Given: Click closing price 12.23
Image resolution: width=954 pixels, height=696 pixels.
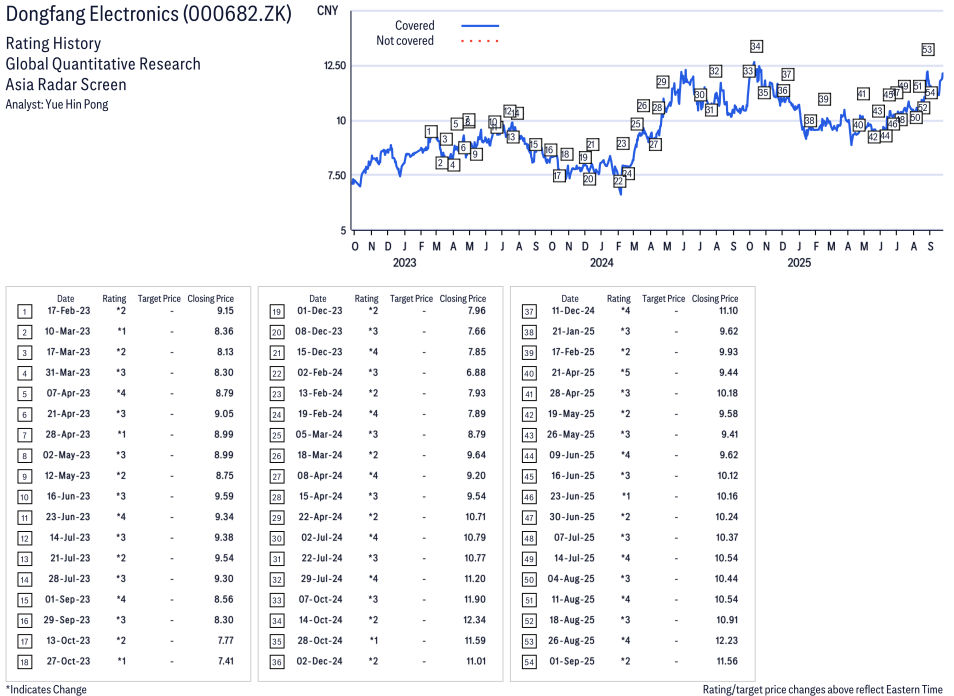Looking at the screenshot, I should click(726, 641).
